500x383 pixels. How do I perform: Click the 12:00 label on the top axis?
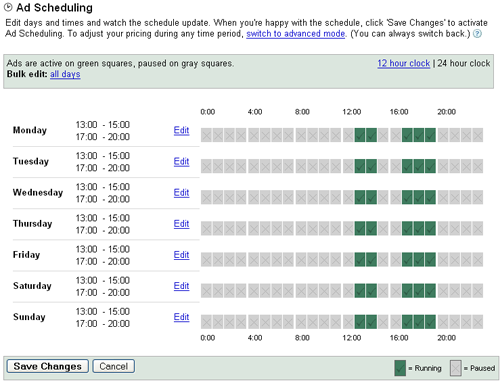(352, 112)
